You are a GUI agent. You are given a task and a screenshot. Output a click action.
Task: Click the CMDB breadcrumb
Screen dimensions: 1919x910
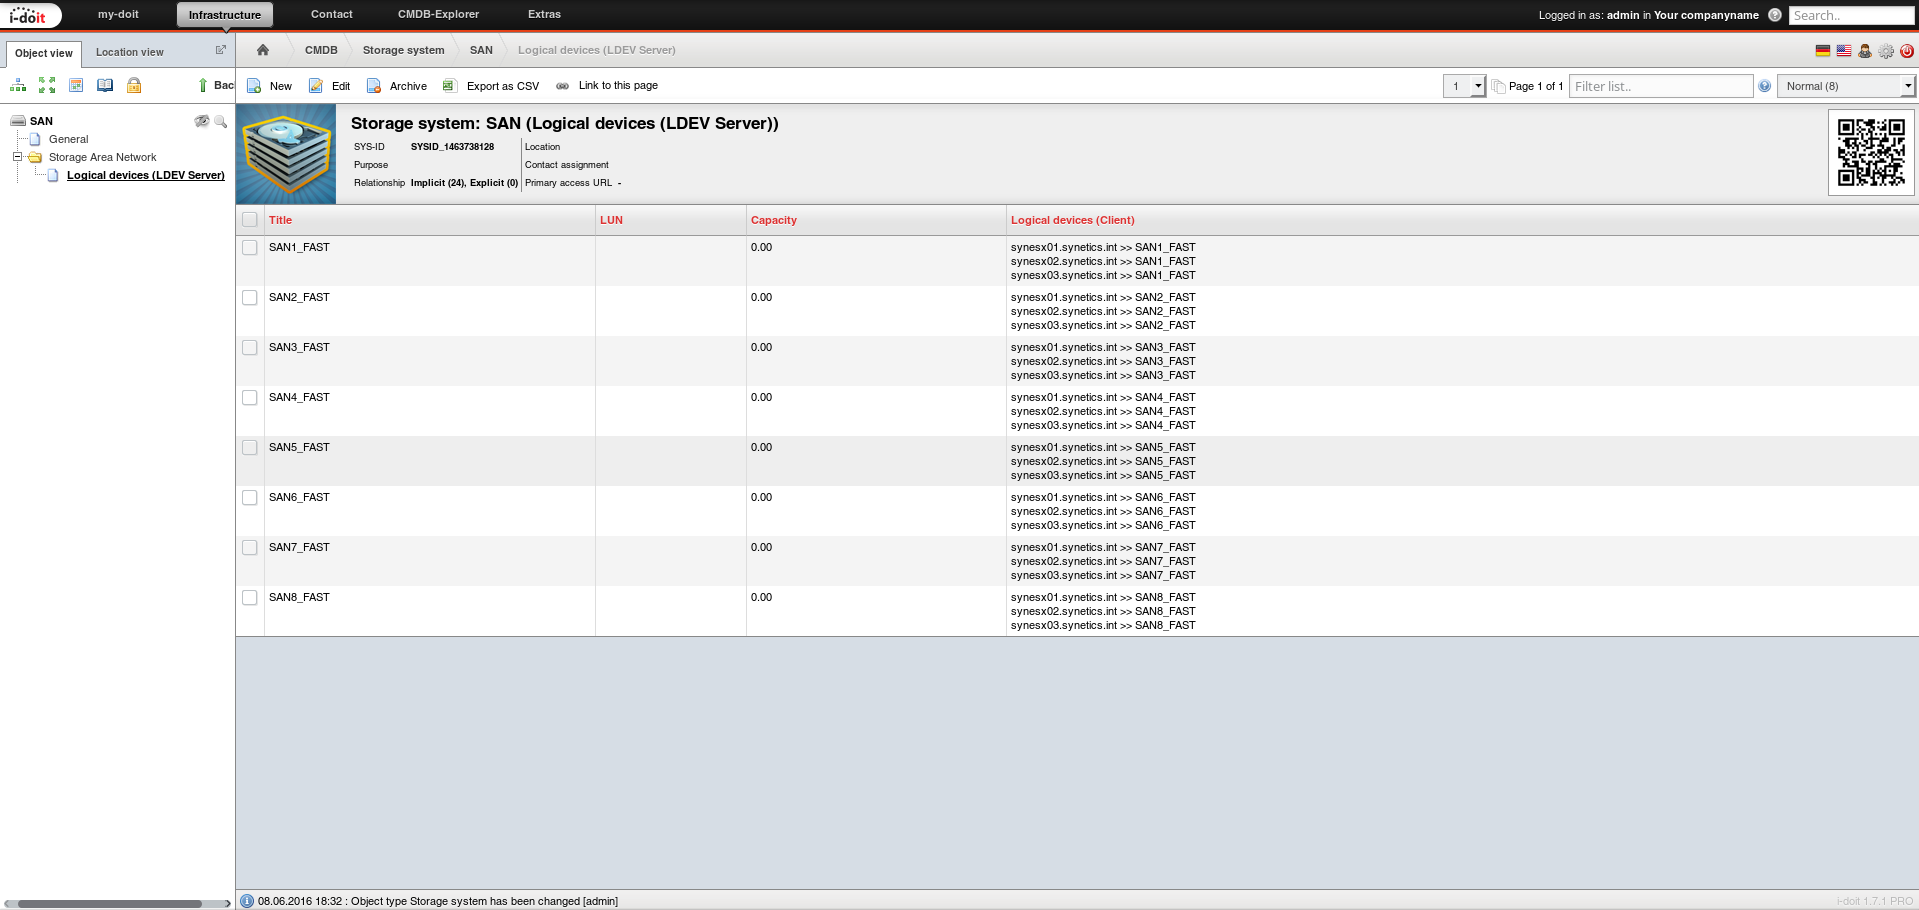pyautogui.click(x=321, y=50)
